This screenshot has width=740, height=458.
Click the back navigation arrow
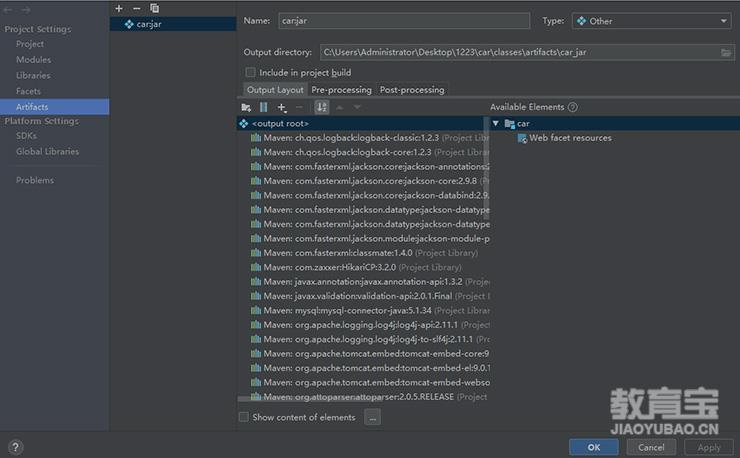(x=8, y=10)
